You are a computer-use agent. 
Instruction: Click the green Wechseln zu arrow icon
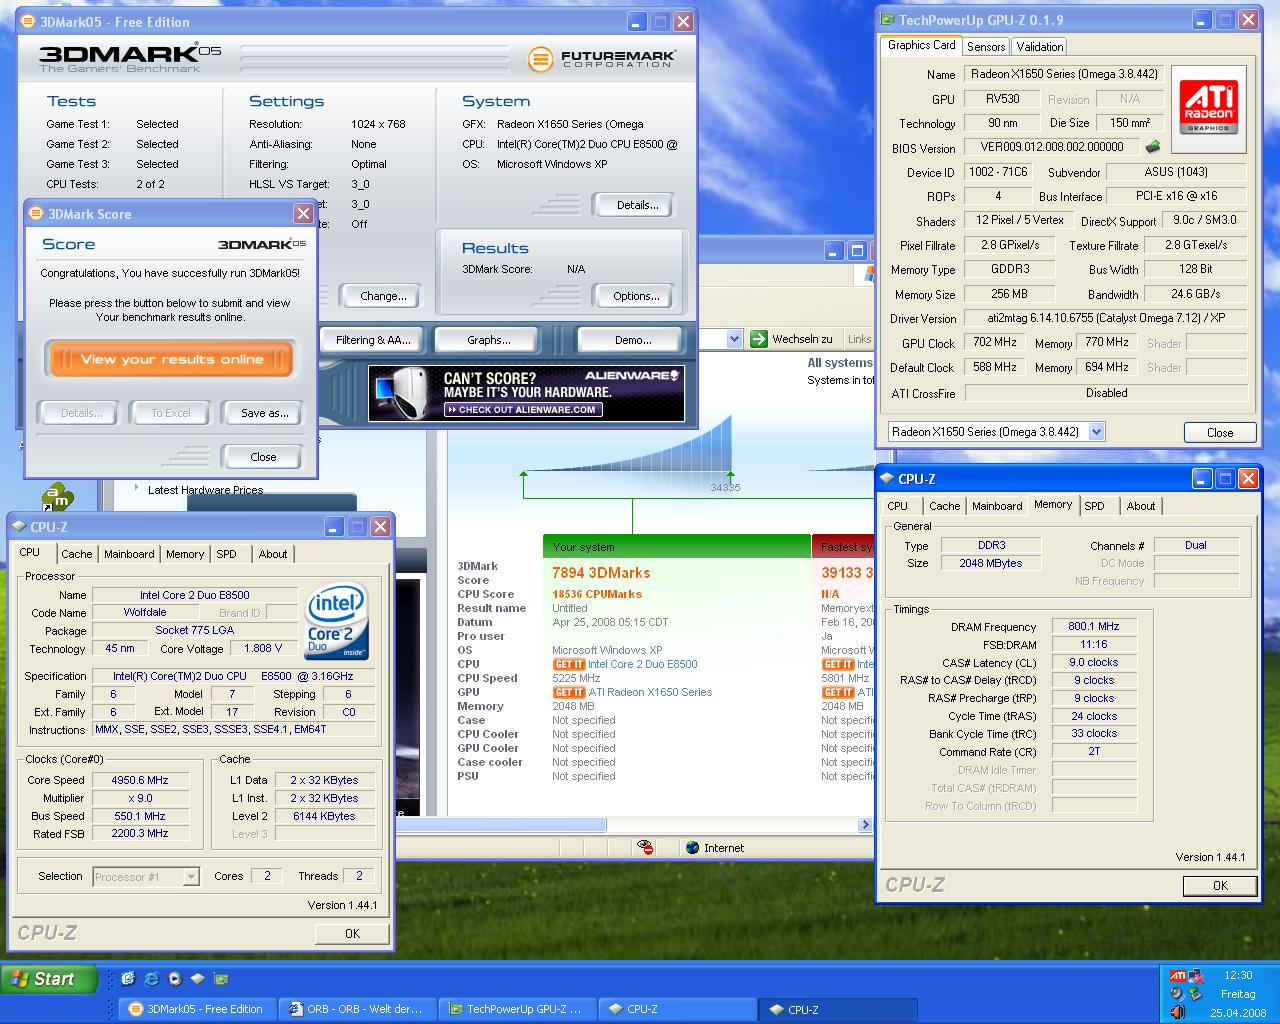758,339
